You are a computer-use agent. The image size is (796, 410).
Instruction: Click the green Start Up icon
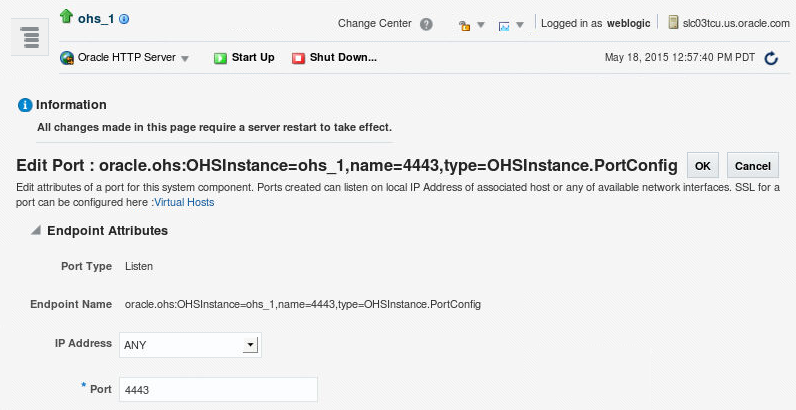tap(220, 58)
